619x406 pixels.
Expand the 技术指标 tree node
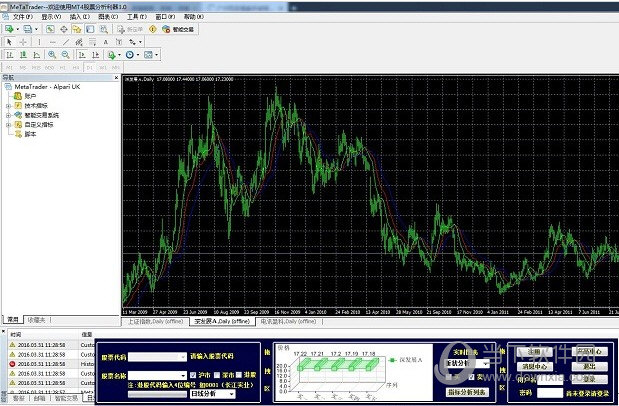pyautogui.click(x=8, y=106)
